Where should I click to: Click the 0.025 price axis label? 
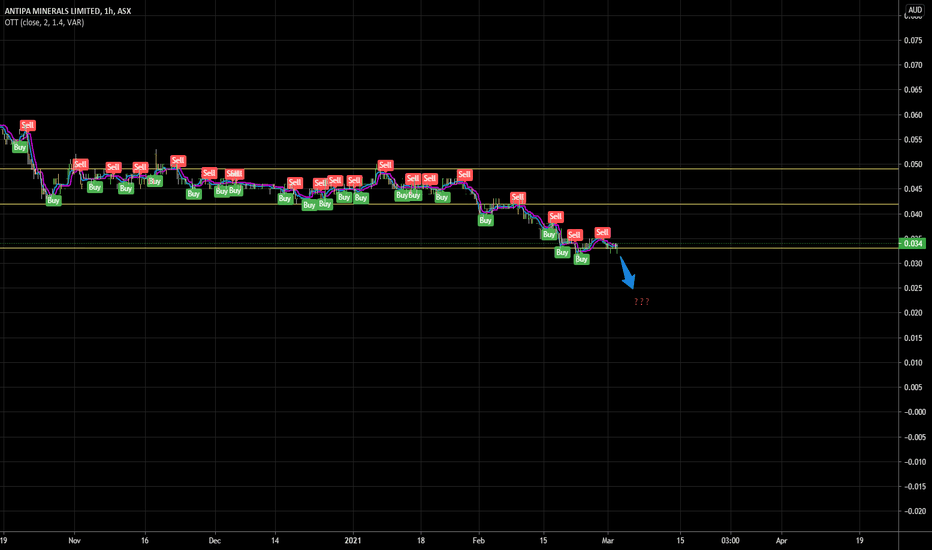pyautogui.click(x=913, y=288)
